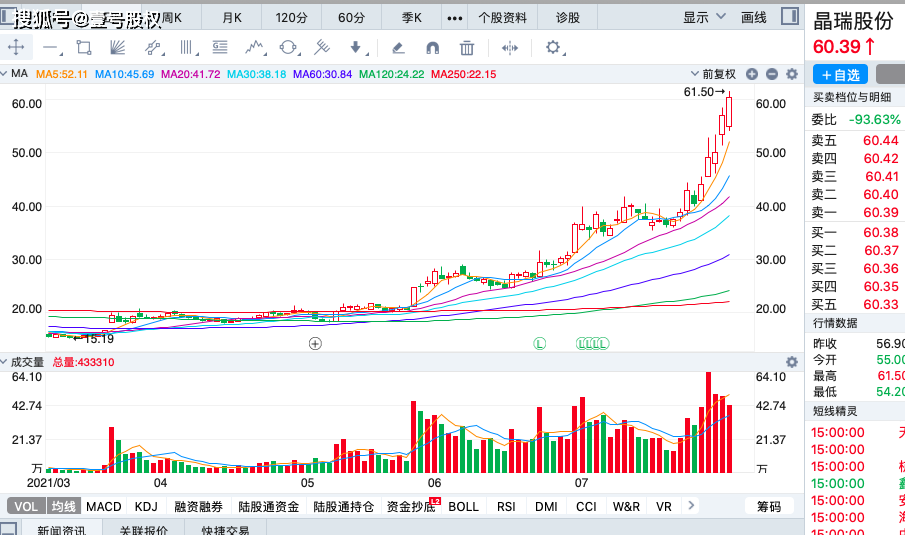Click MA5:52.11 legend label
Viewport: 905px width, 535px height.
(61, 74)
